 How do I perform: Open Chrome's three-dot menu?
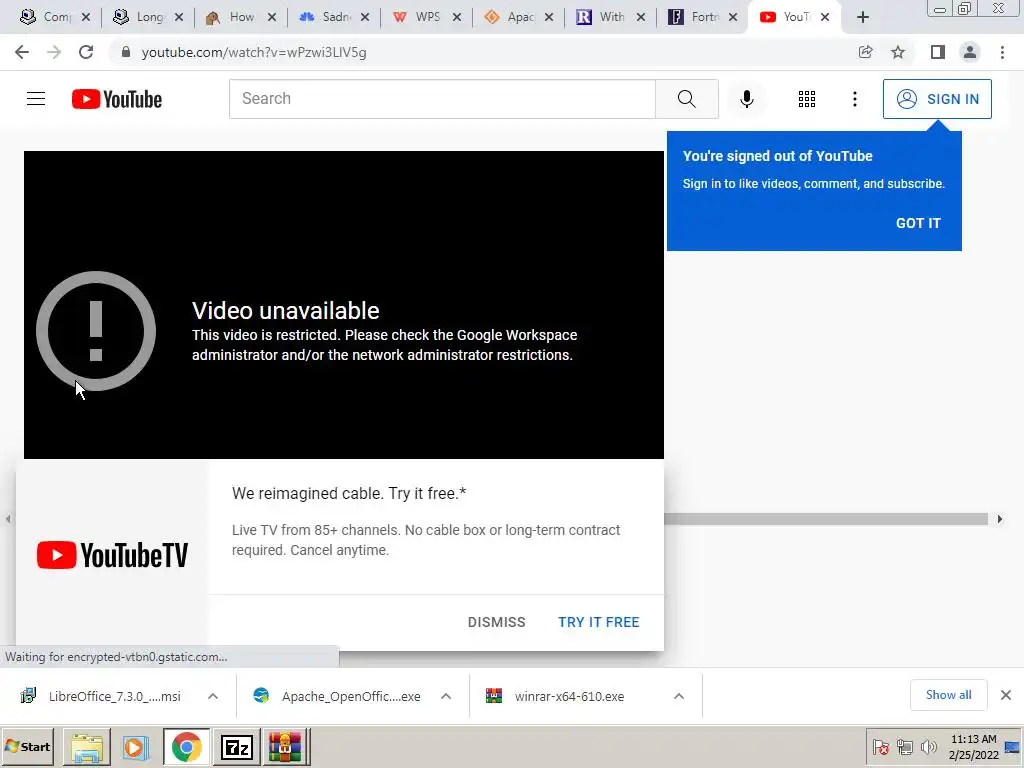point(1002,52)
